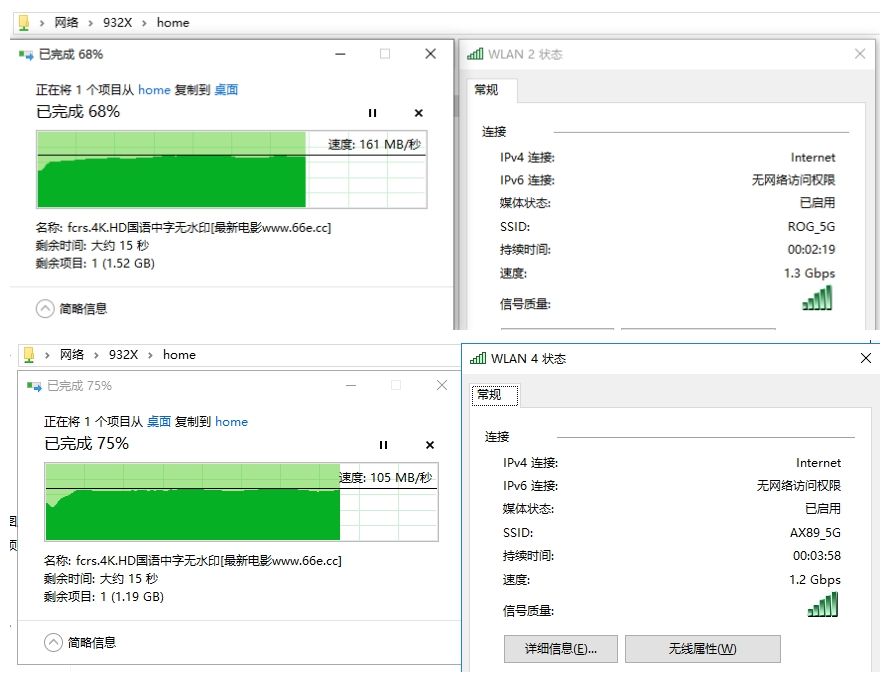Expand chevron before 网络 in upper address bar
The height and width of the screenshot is (682, 890).
tap(42, 23)
